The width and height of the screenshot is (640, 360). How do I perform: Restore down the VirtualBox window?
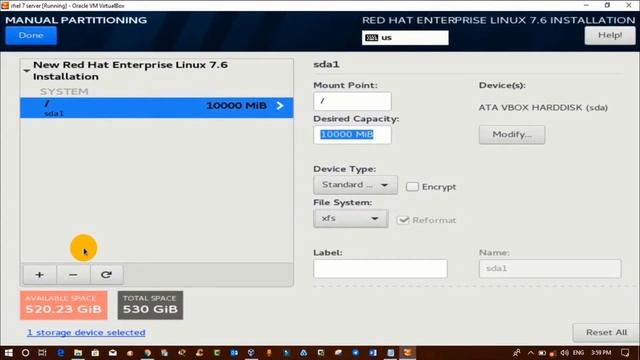[607, 5]
